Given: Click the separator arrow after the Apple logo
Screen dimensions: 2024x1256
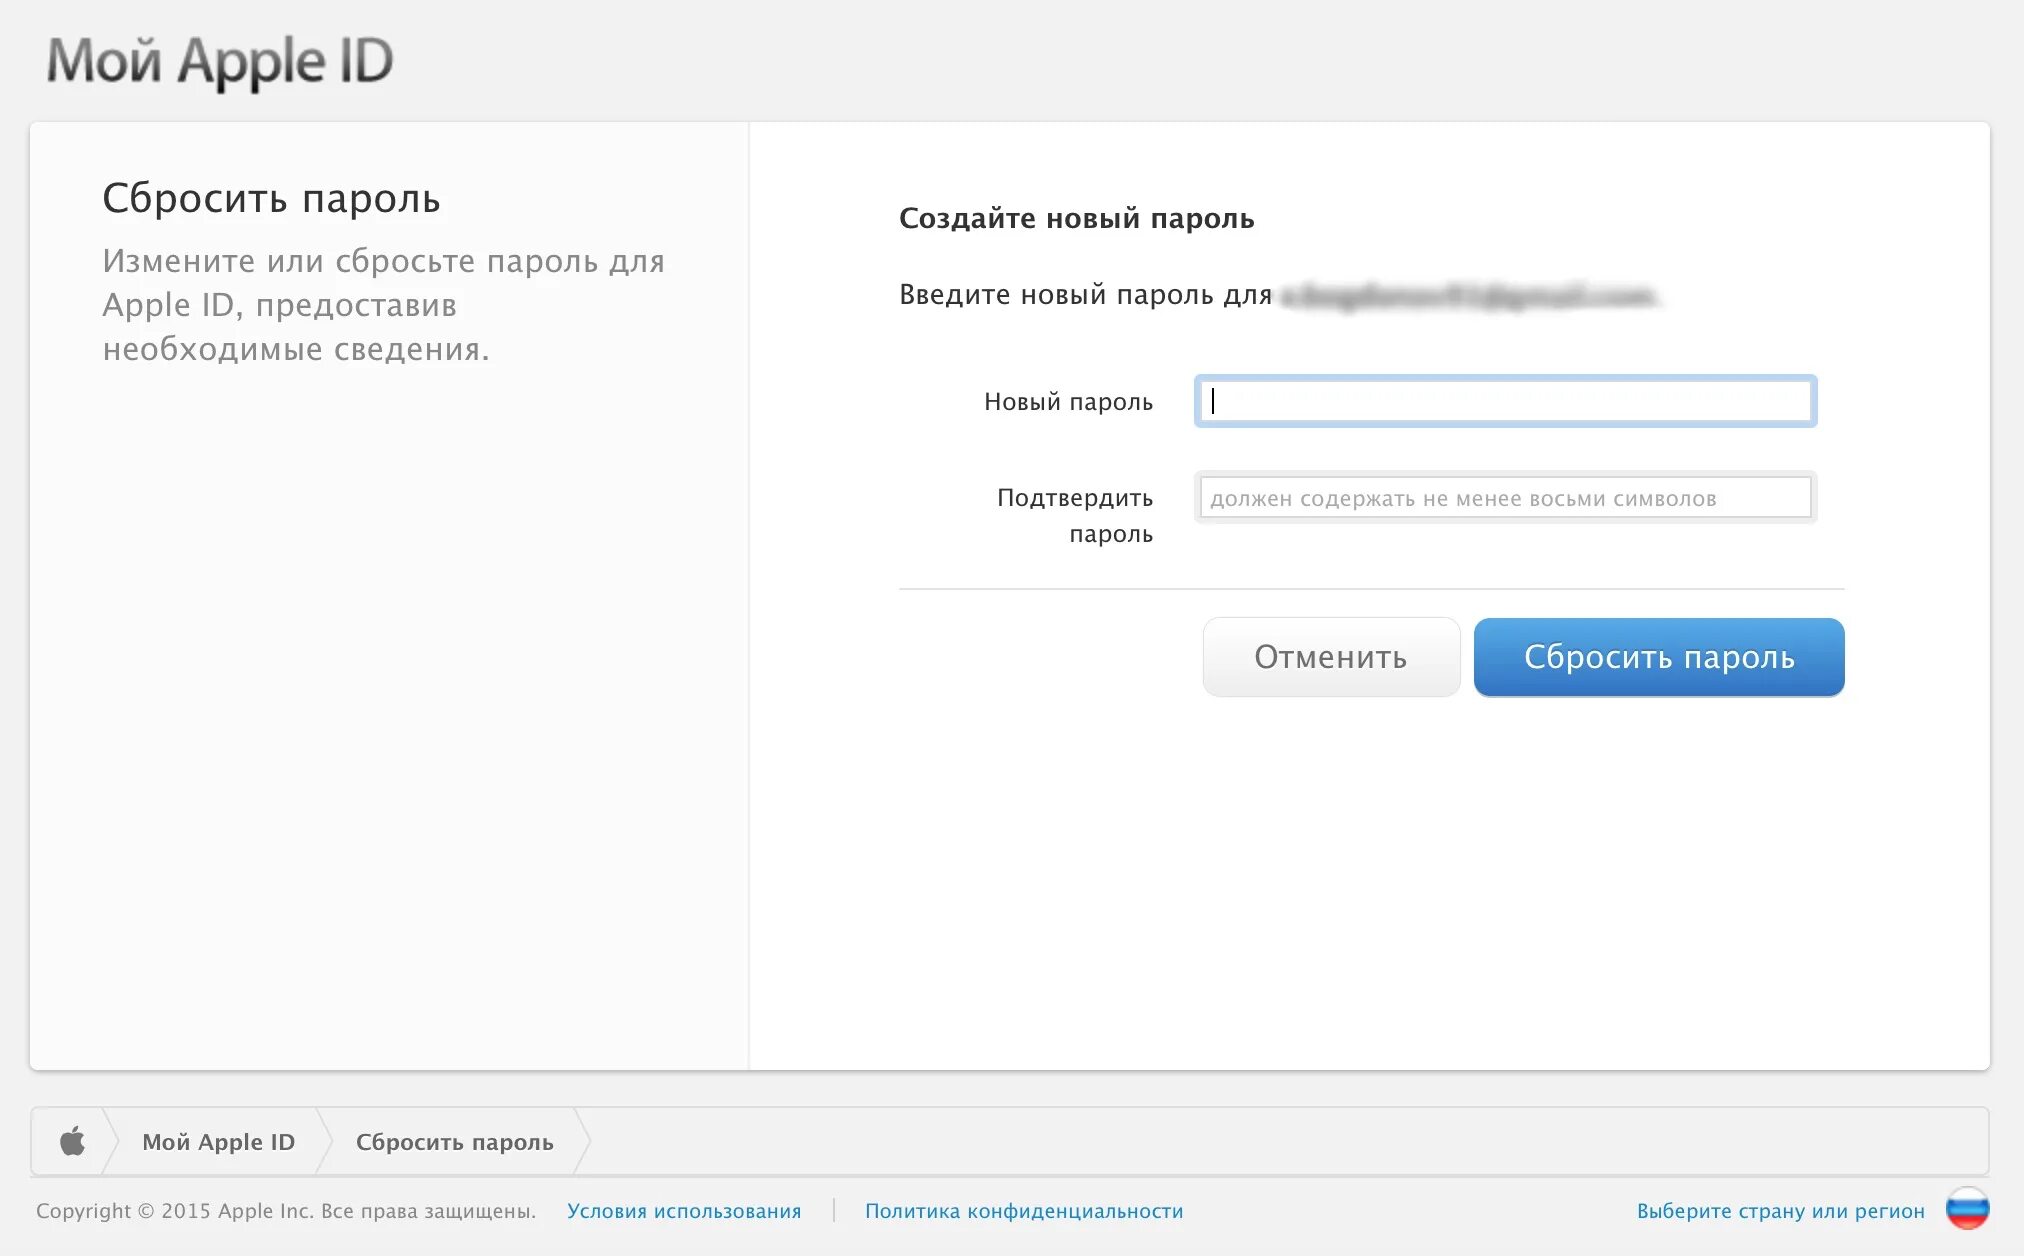Looking at the screenshot, I should point(118,1141).
